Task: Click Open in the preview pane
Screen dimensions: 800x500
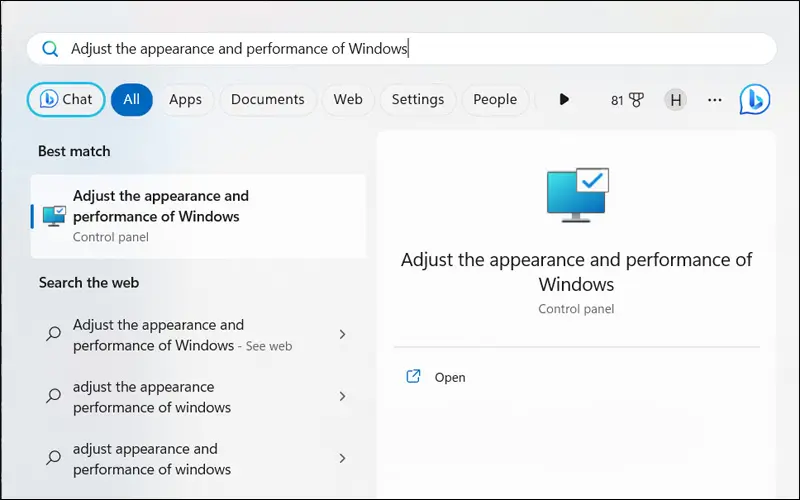Action: pyautogui.click(x=449, y=378)
